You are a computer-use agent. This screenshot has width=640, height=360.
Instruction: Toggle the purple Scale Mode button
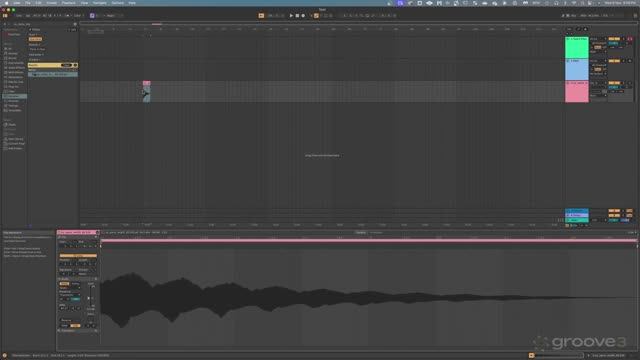click(x=92, y=16)
